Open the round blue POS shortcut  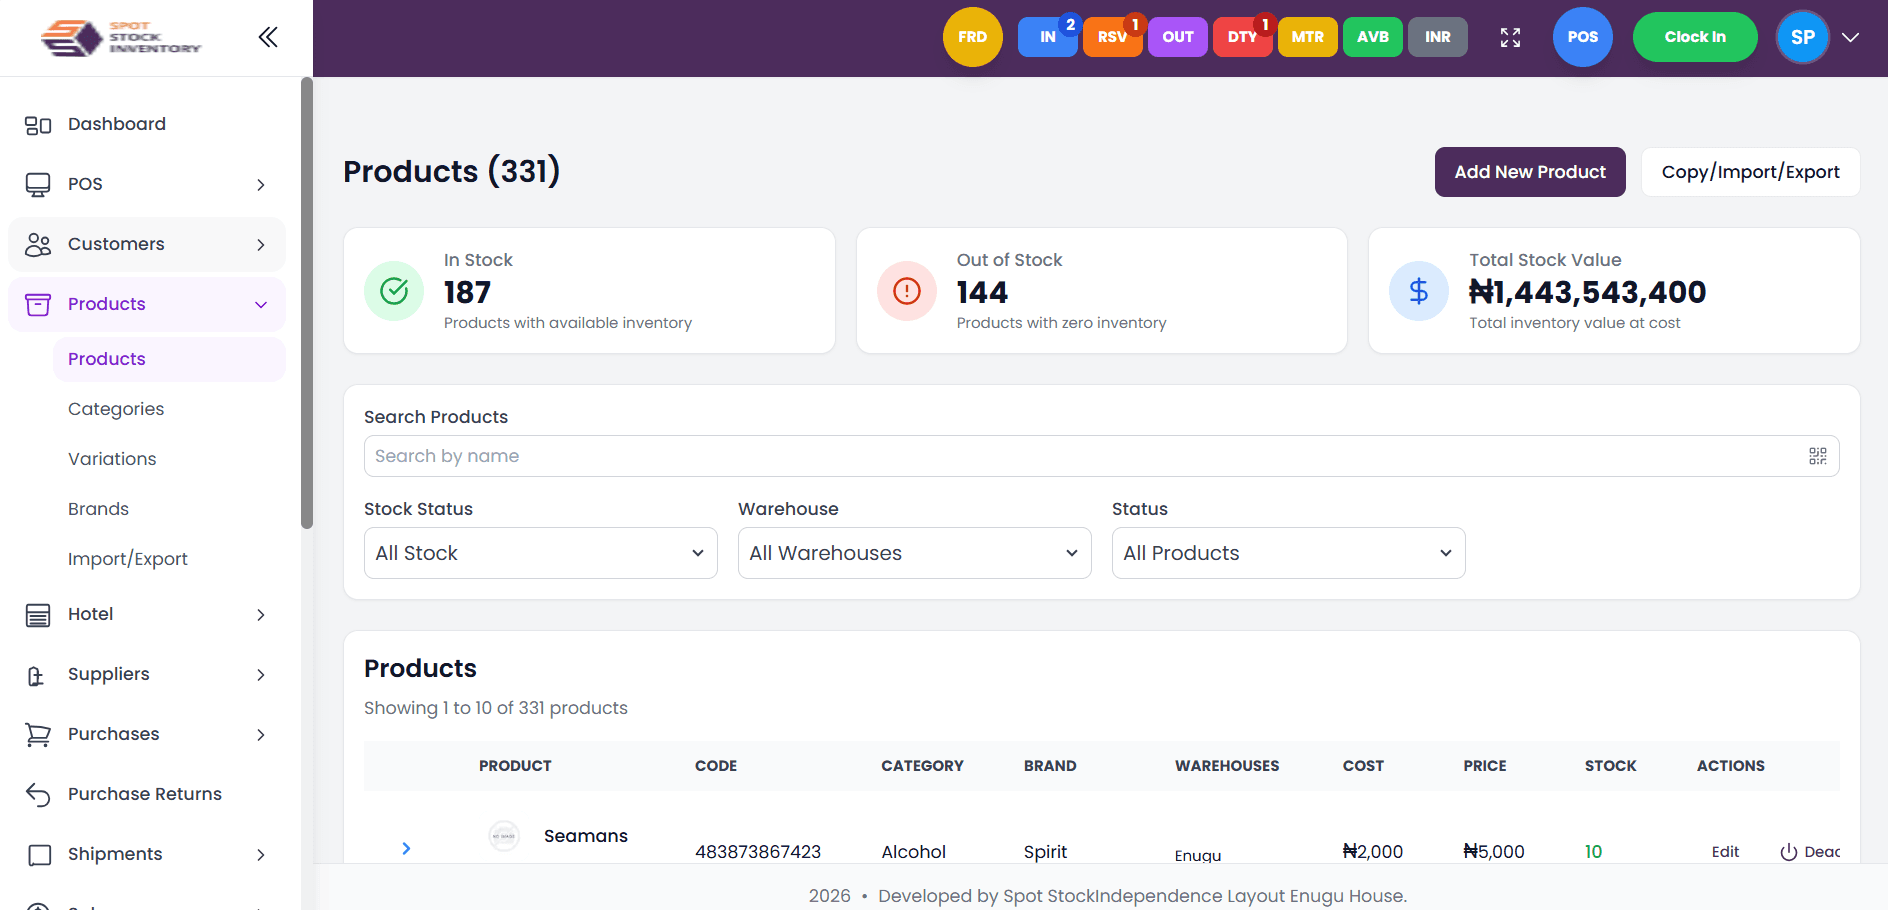1582,38
